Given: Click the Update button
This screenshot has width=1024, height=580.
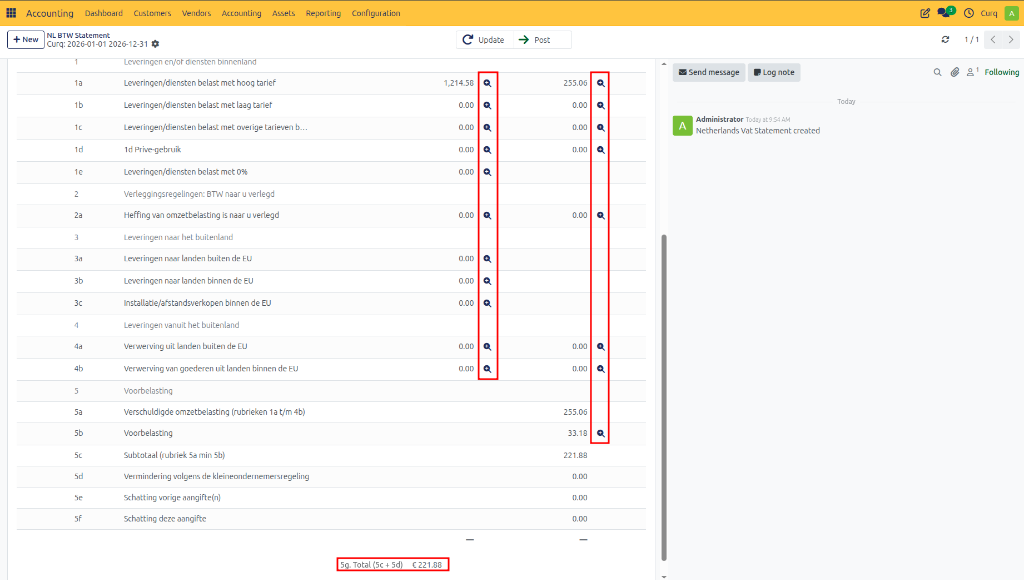Looking at the screenshot, I should click(x=484, y=40).
